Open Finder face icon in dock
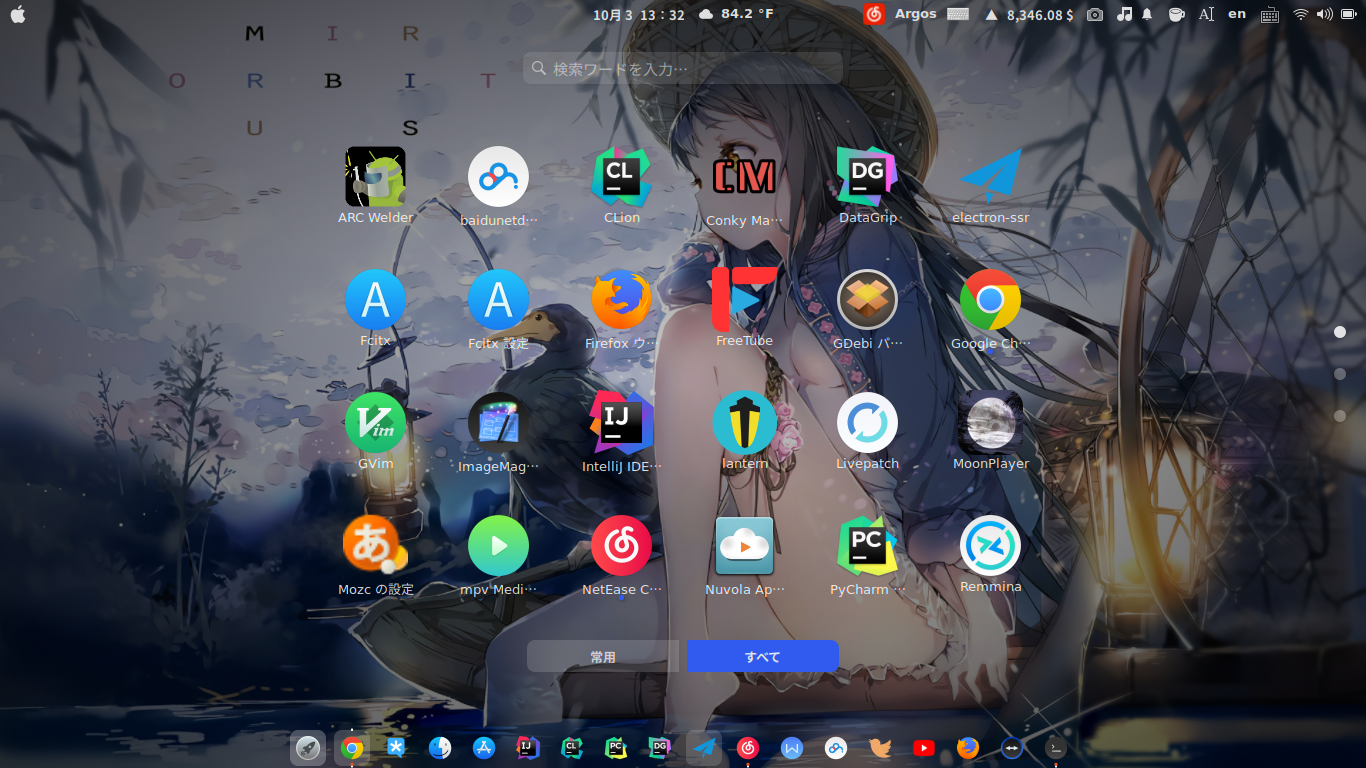 pyautogui.click(x=440, y=747)
